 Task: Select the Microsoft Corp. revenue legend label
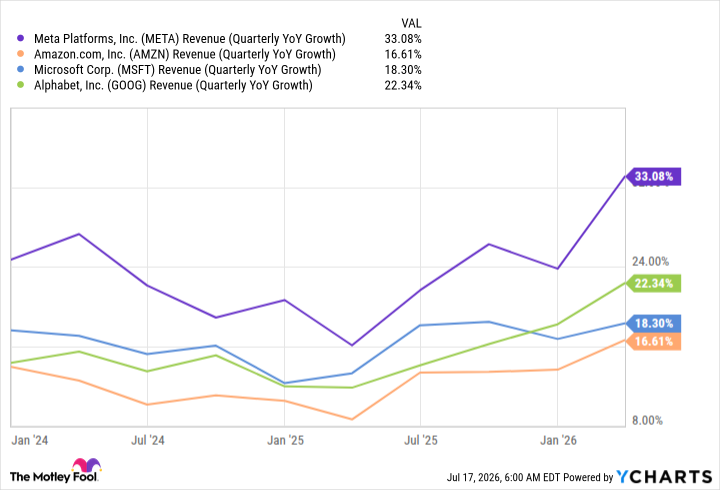(177, 70)
